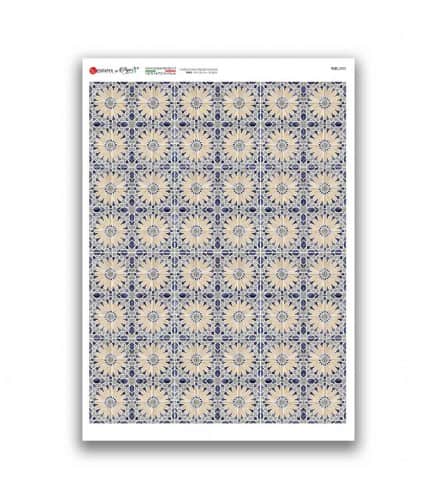The height and width of the screenshot is (500, 437).
Task: Click the cursive brand name in header
Action: pos(129,70)
